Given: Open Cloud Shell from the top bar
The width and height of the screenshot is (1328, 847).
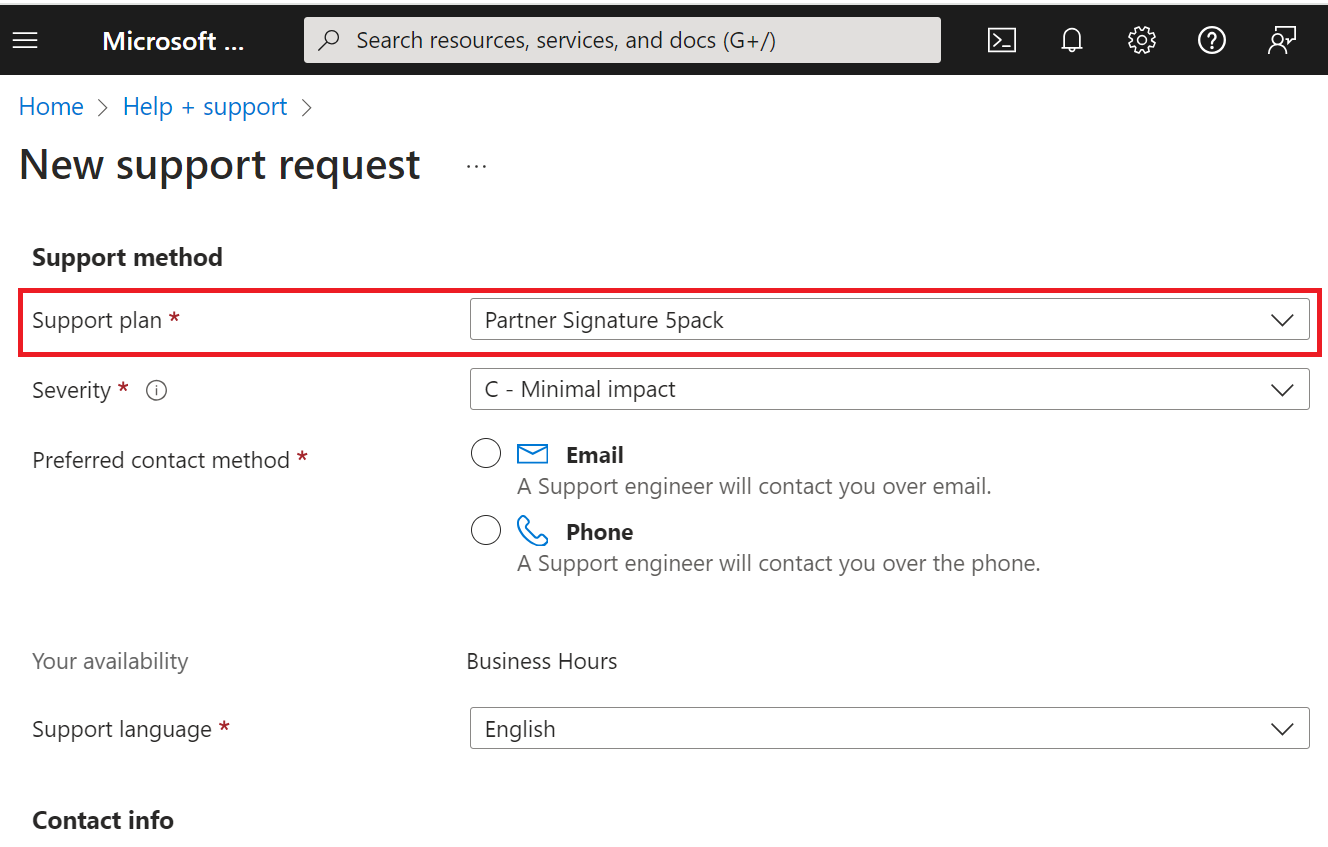Looking at the screenshot, I should pos(1002,40).
